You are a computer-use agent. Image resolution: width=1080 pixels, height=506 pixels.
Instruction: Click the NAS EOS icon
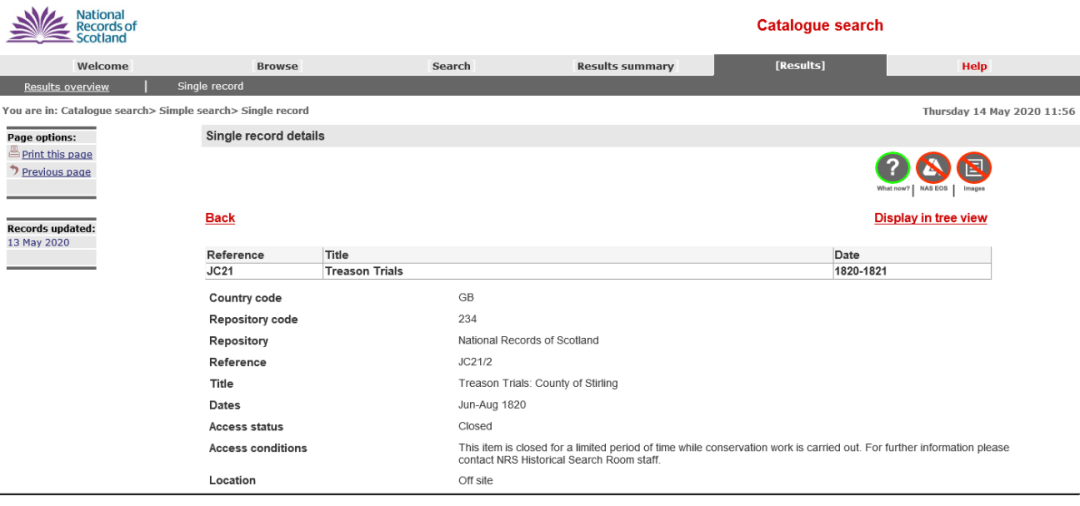click(933, 167)
